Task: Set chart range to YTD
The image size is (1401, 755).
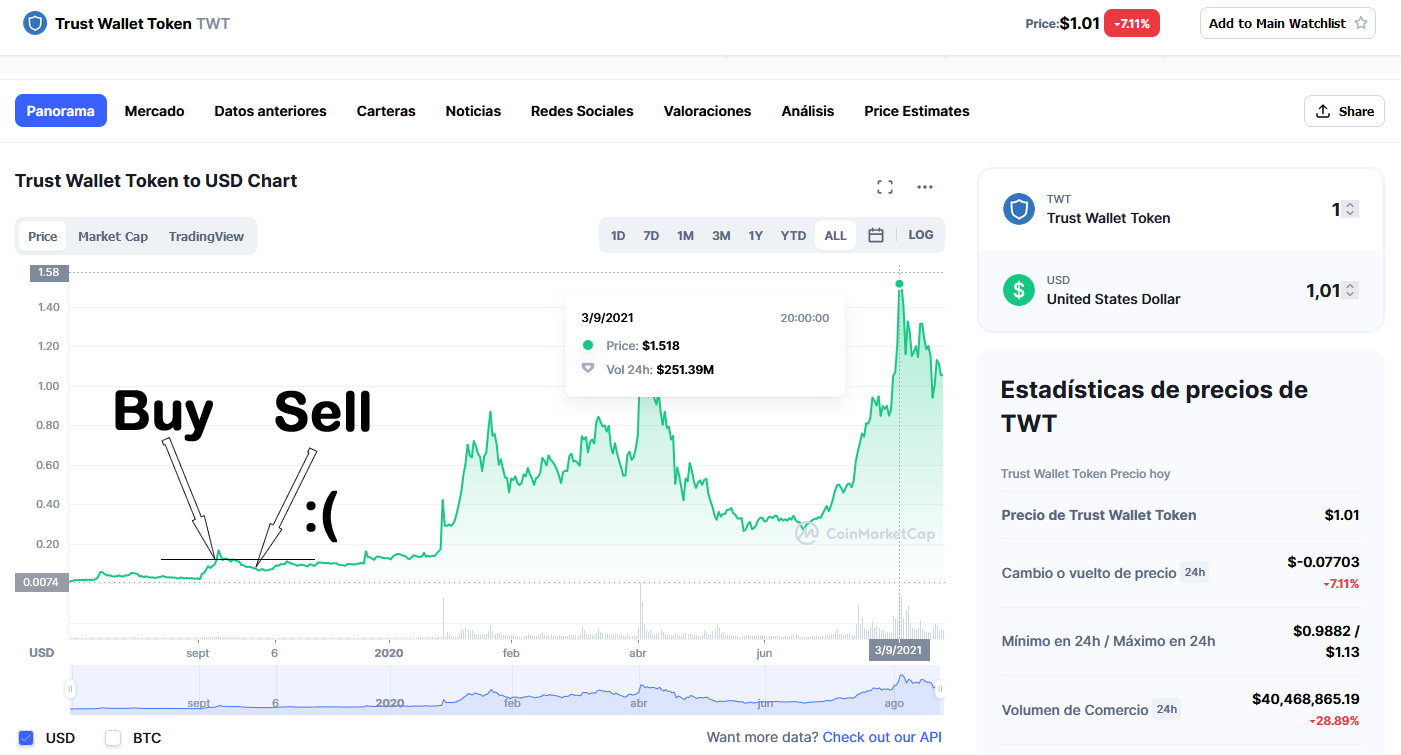Action: point(793,235)
